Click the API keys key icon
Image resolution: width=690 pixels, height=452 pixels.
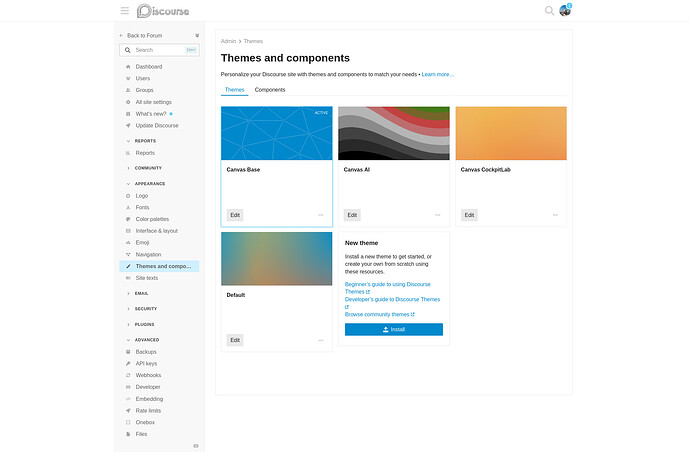click(128, 364)
